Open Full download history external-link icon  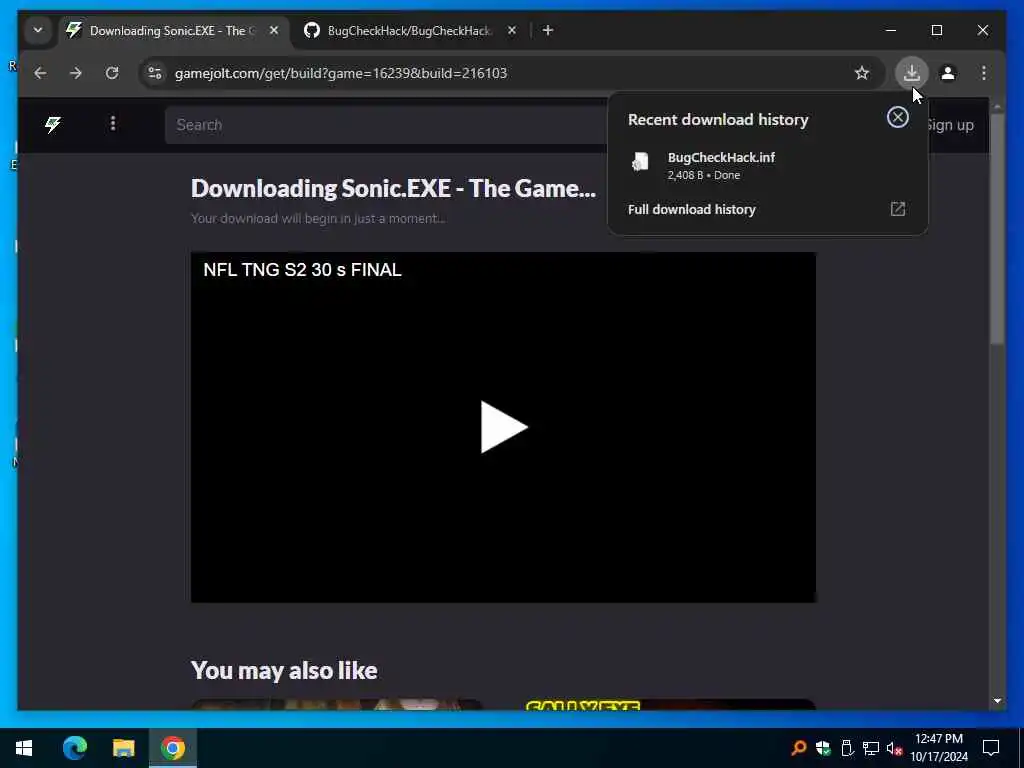pyautogui.click(x=898, y=209)
